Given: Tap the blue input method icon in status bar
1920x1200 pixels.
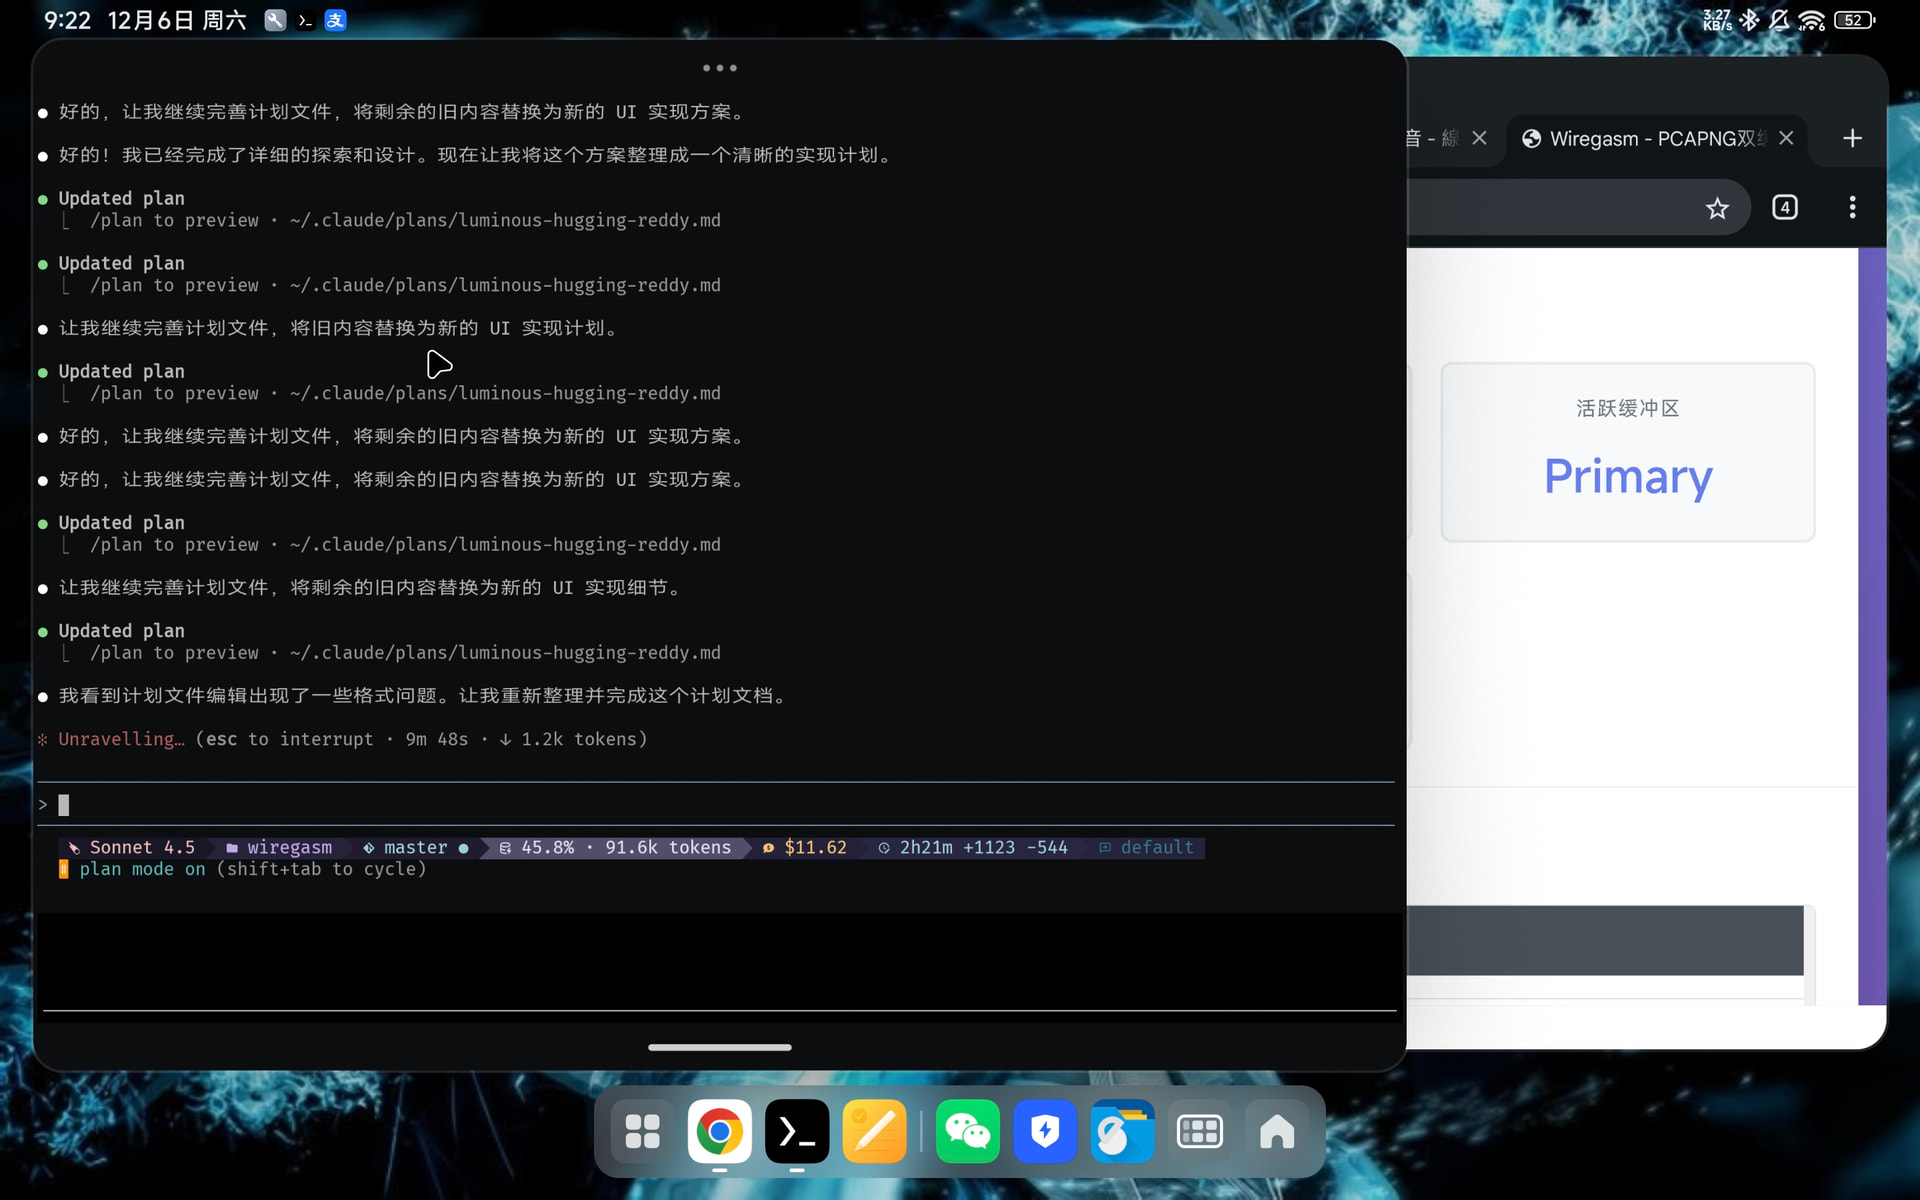Looking at the screenshot, I should [336, 20].
